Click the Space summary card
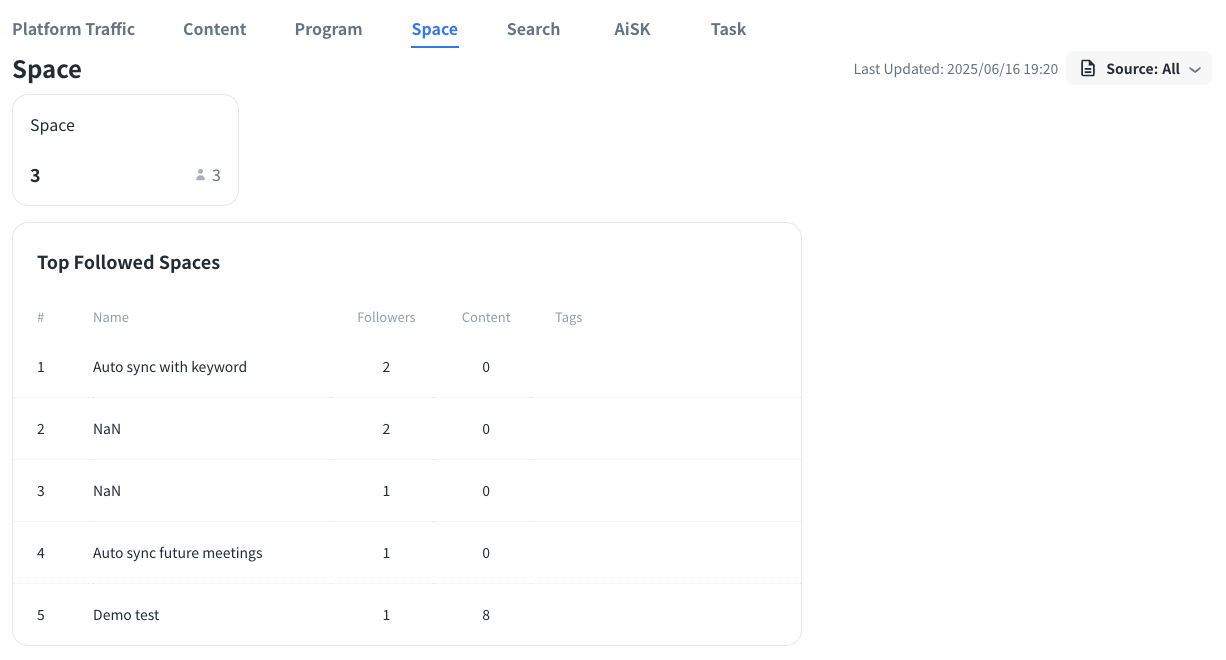This screenshot has width=1226, height=660. 125,150
